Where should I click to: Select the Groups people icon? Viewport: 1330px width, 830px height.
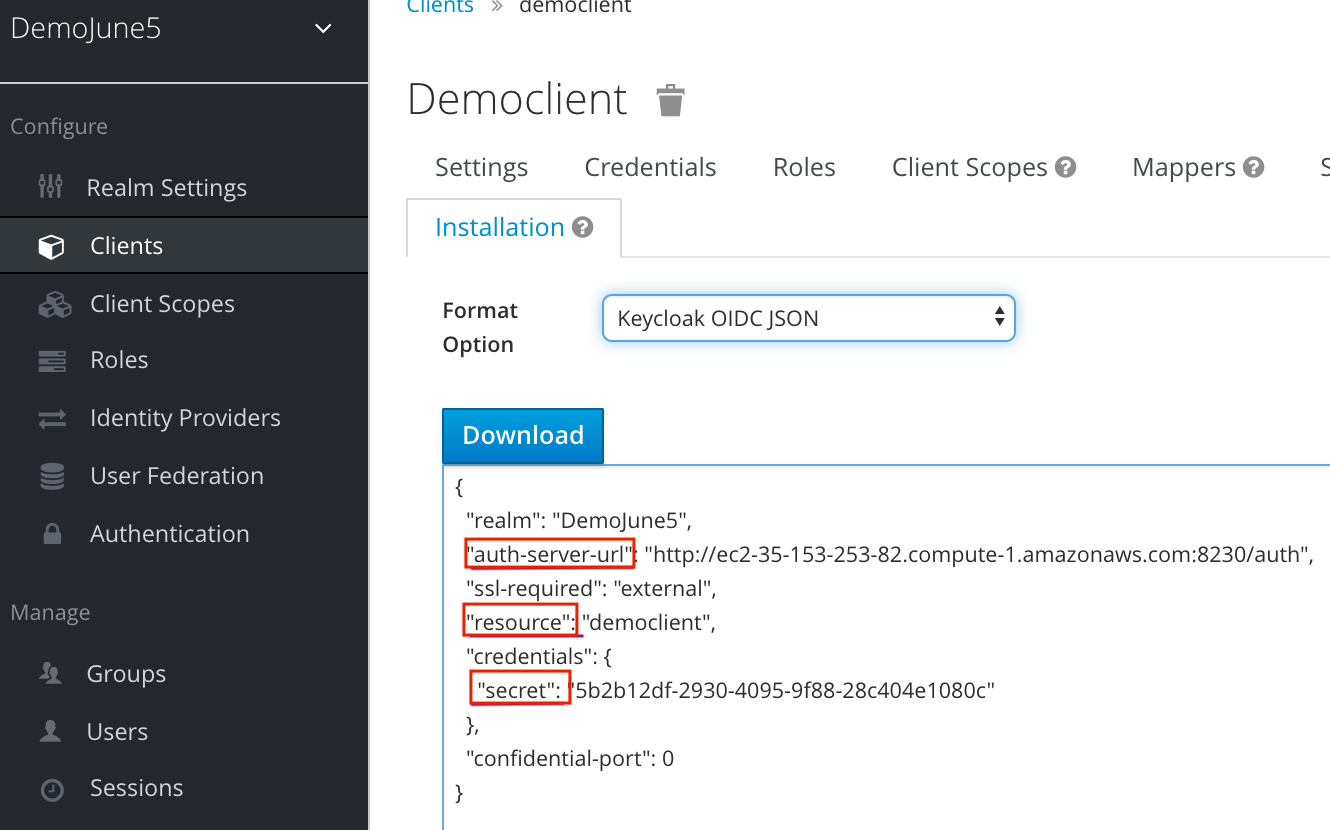coord(50,674)
